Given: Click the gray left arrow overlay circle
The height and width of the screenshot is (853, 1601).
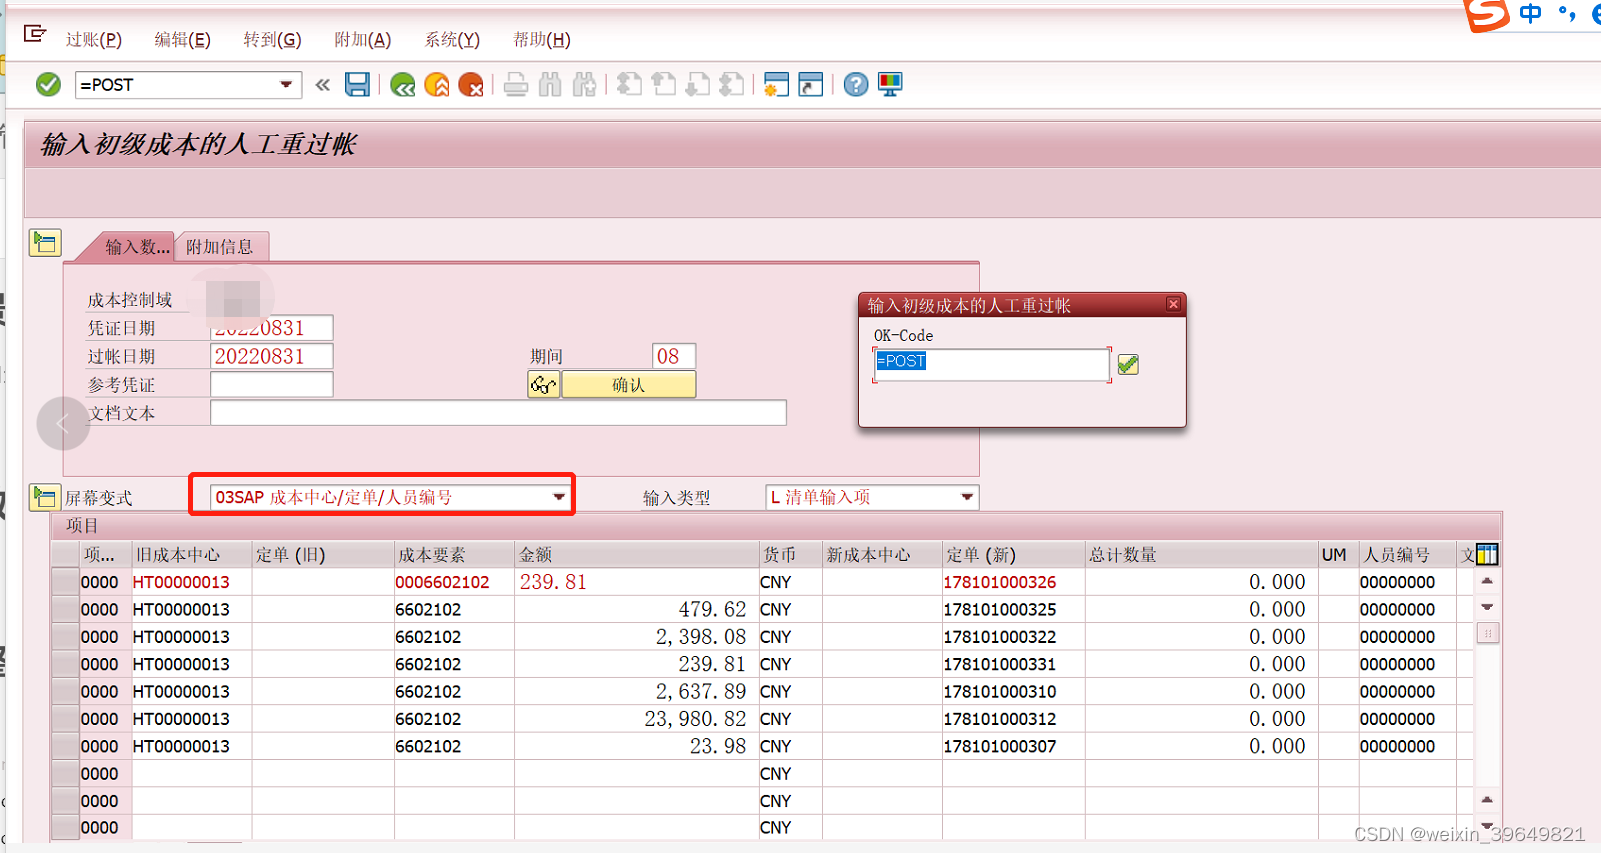Looking at the screenshot, I should [x=63, y=423].
